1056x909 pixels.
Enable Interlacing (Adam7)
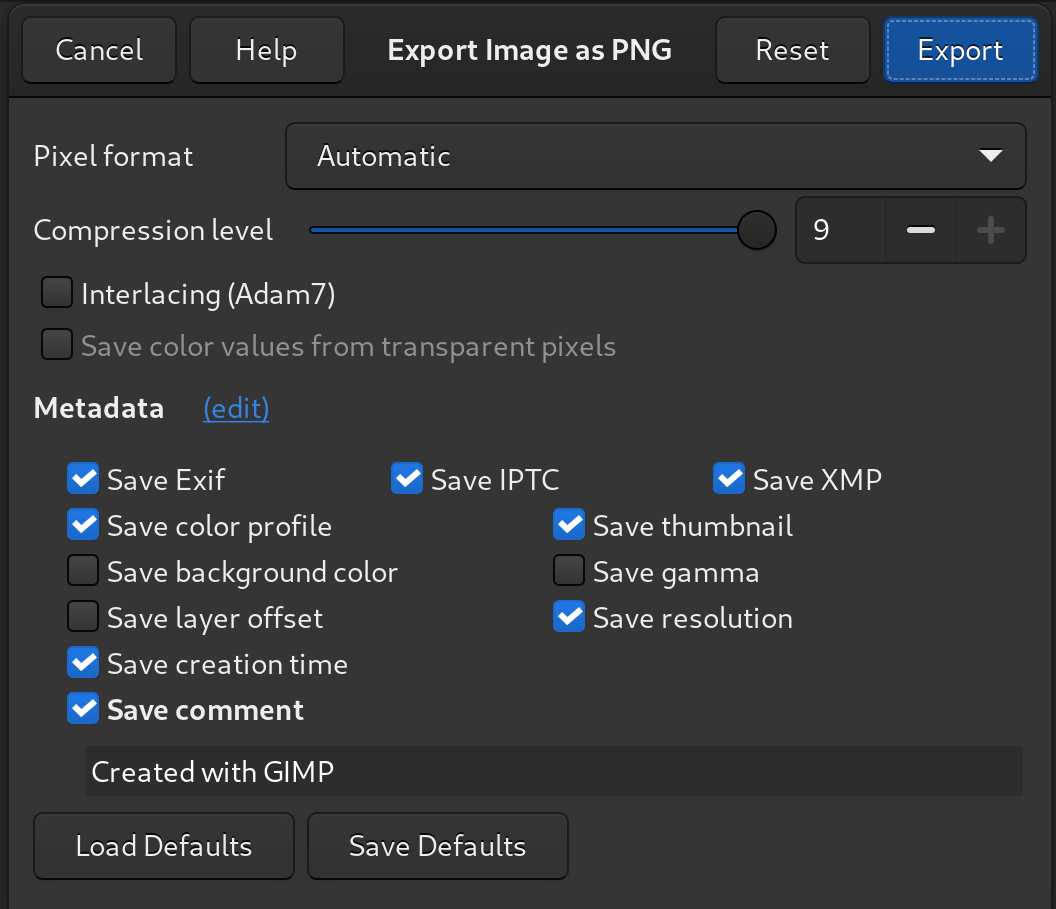click(x=57, y=292)
